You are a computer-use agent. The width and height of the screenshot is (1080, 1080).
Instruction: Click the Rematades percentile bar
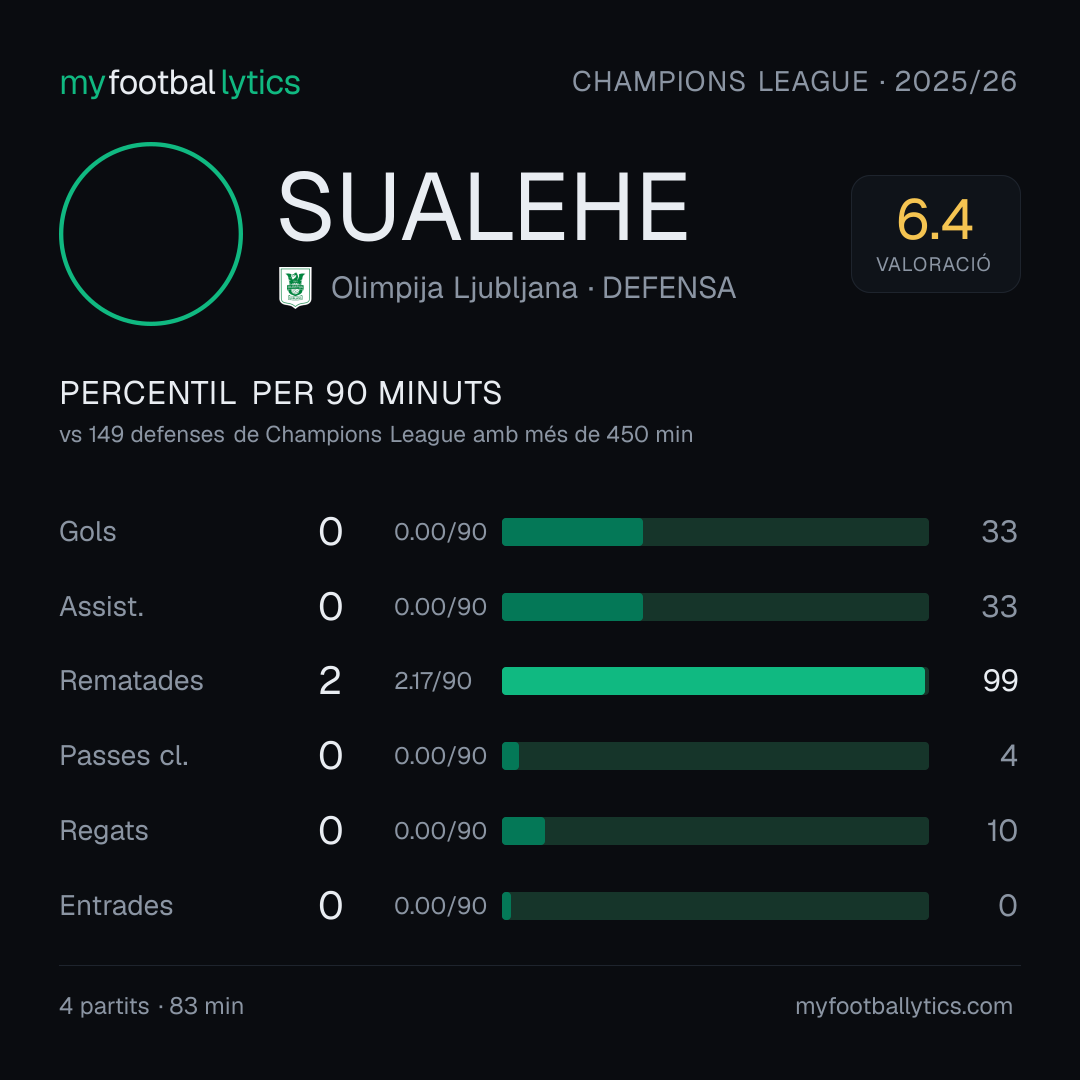715,681
